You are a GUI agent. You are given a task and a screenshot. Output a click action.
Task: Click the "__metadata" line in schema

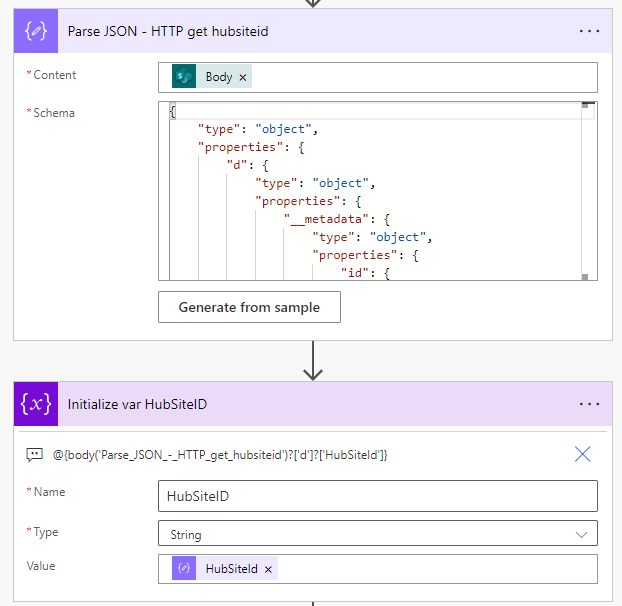coord(337,219)
